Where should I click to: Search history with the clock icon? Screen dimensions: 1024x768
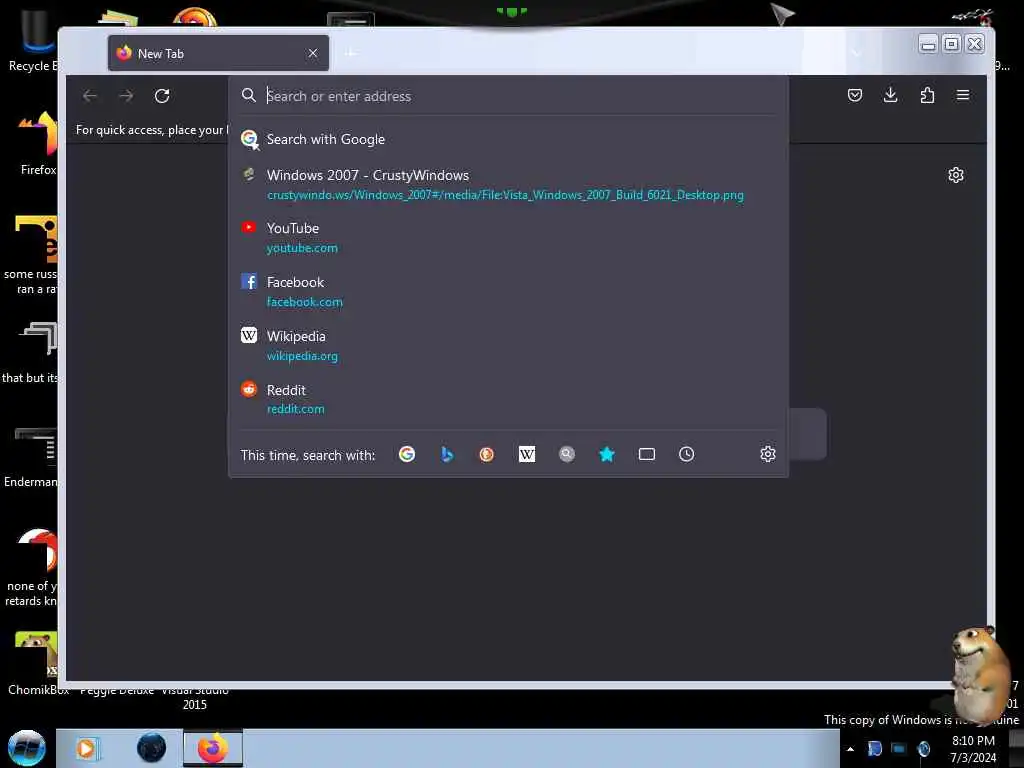tap(686, 454)
